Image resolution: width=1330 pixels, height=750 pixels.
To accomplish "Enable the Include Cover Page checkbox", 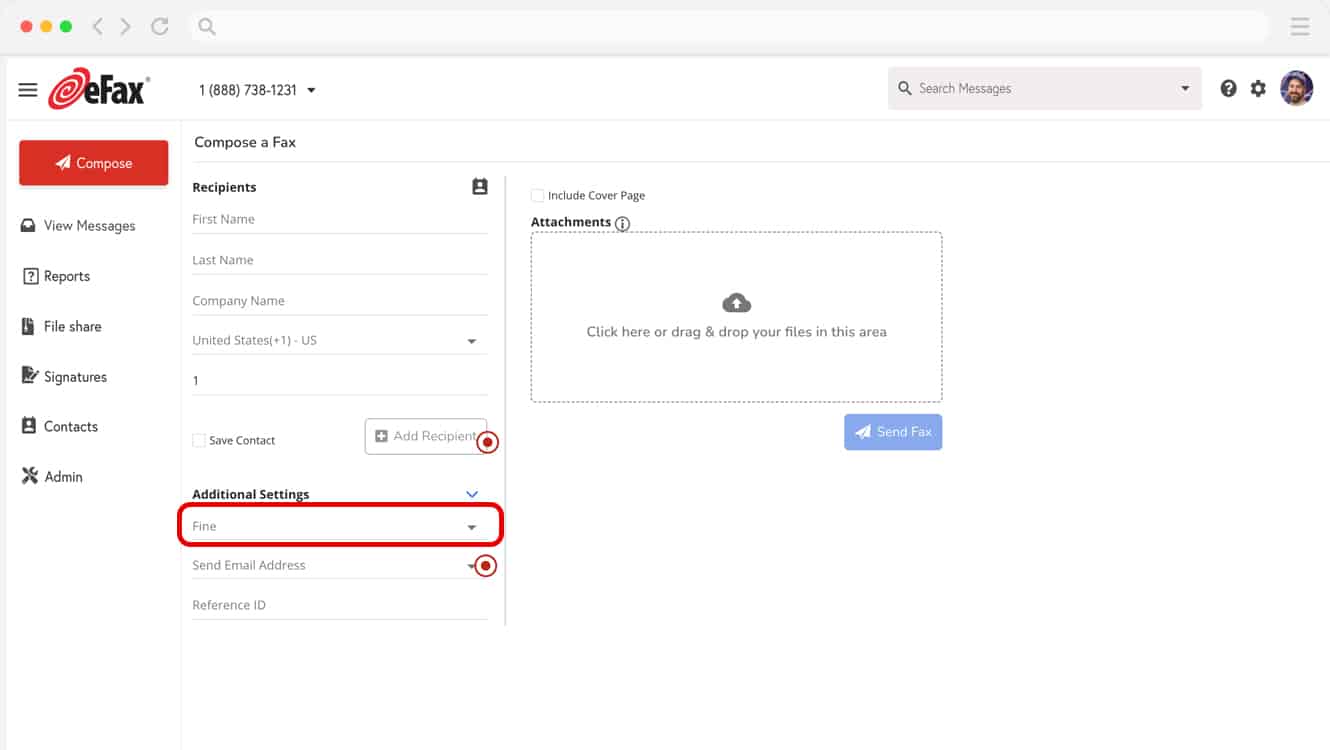I will click(538, 196).
